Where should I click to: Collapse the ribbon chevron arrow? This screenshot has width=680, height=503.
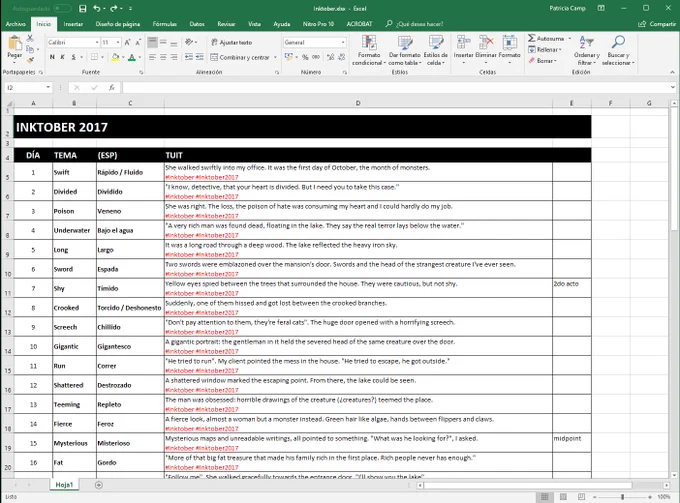click(672, 72)
